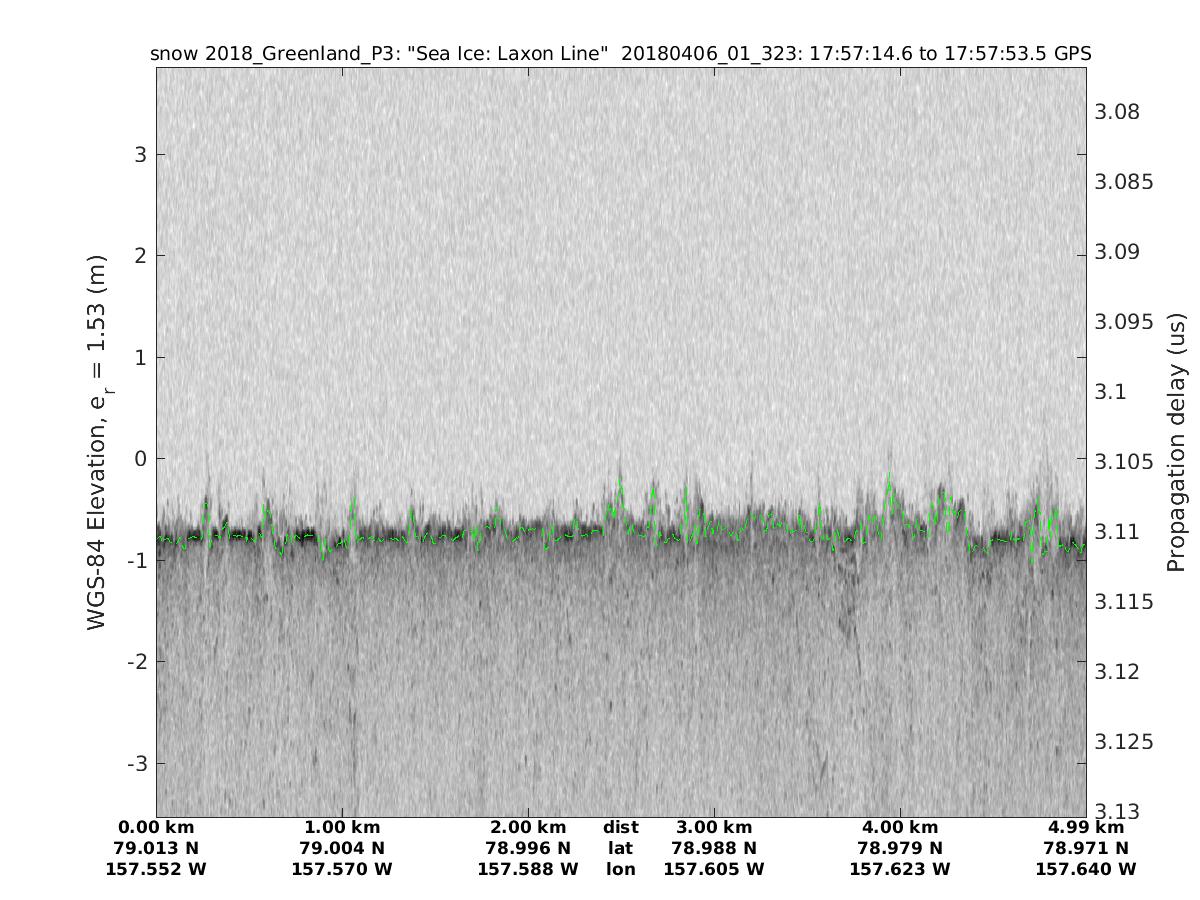The image size is (1200, 900).
Task: Click the elevation tick label '-3' on left axis
Action: click(x=136, y=763)
